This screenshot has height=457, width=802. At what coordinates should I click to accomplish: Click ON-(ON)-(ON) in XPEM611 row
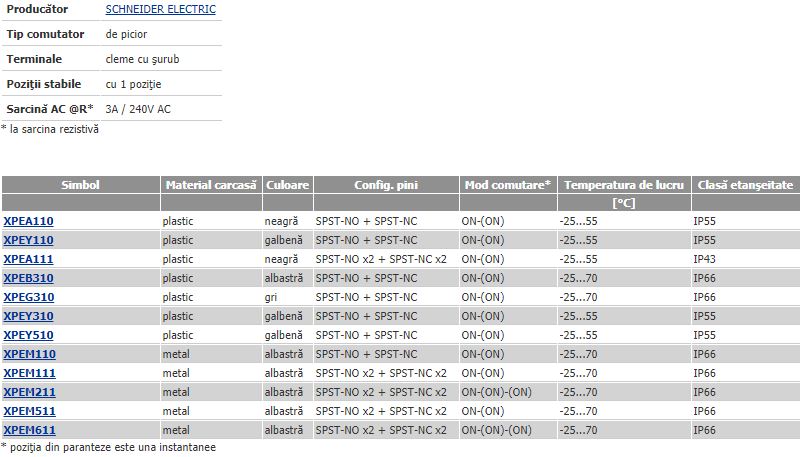[496, 430]
